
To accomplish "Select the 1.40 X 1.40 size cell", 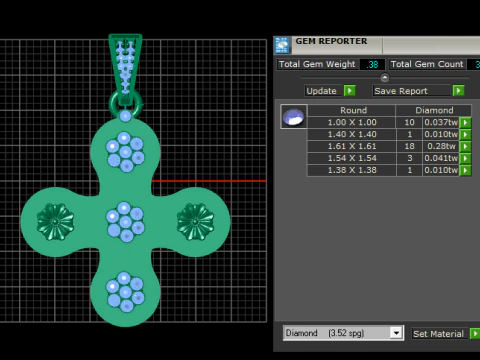I will pyautogui.click(x=352, y=134).
